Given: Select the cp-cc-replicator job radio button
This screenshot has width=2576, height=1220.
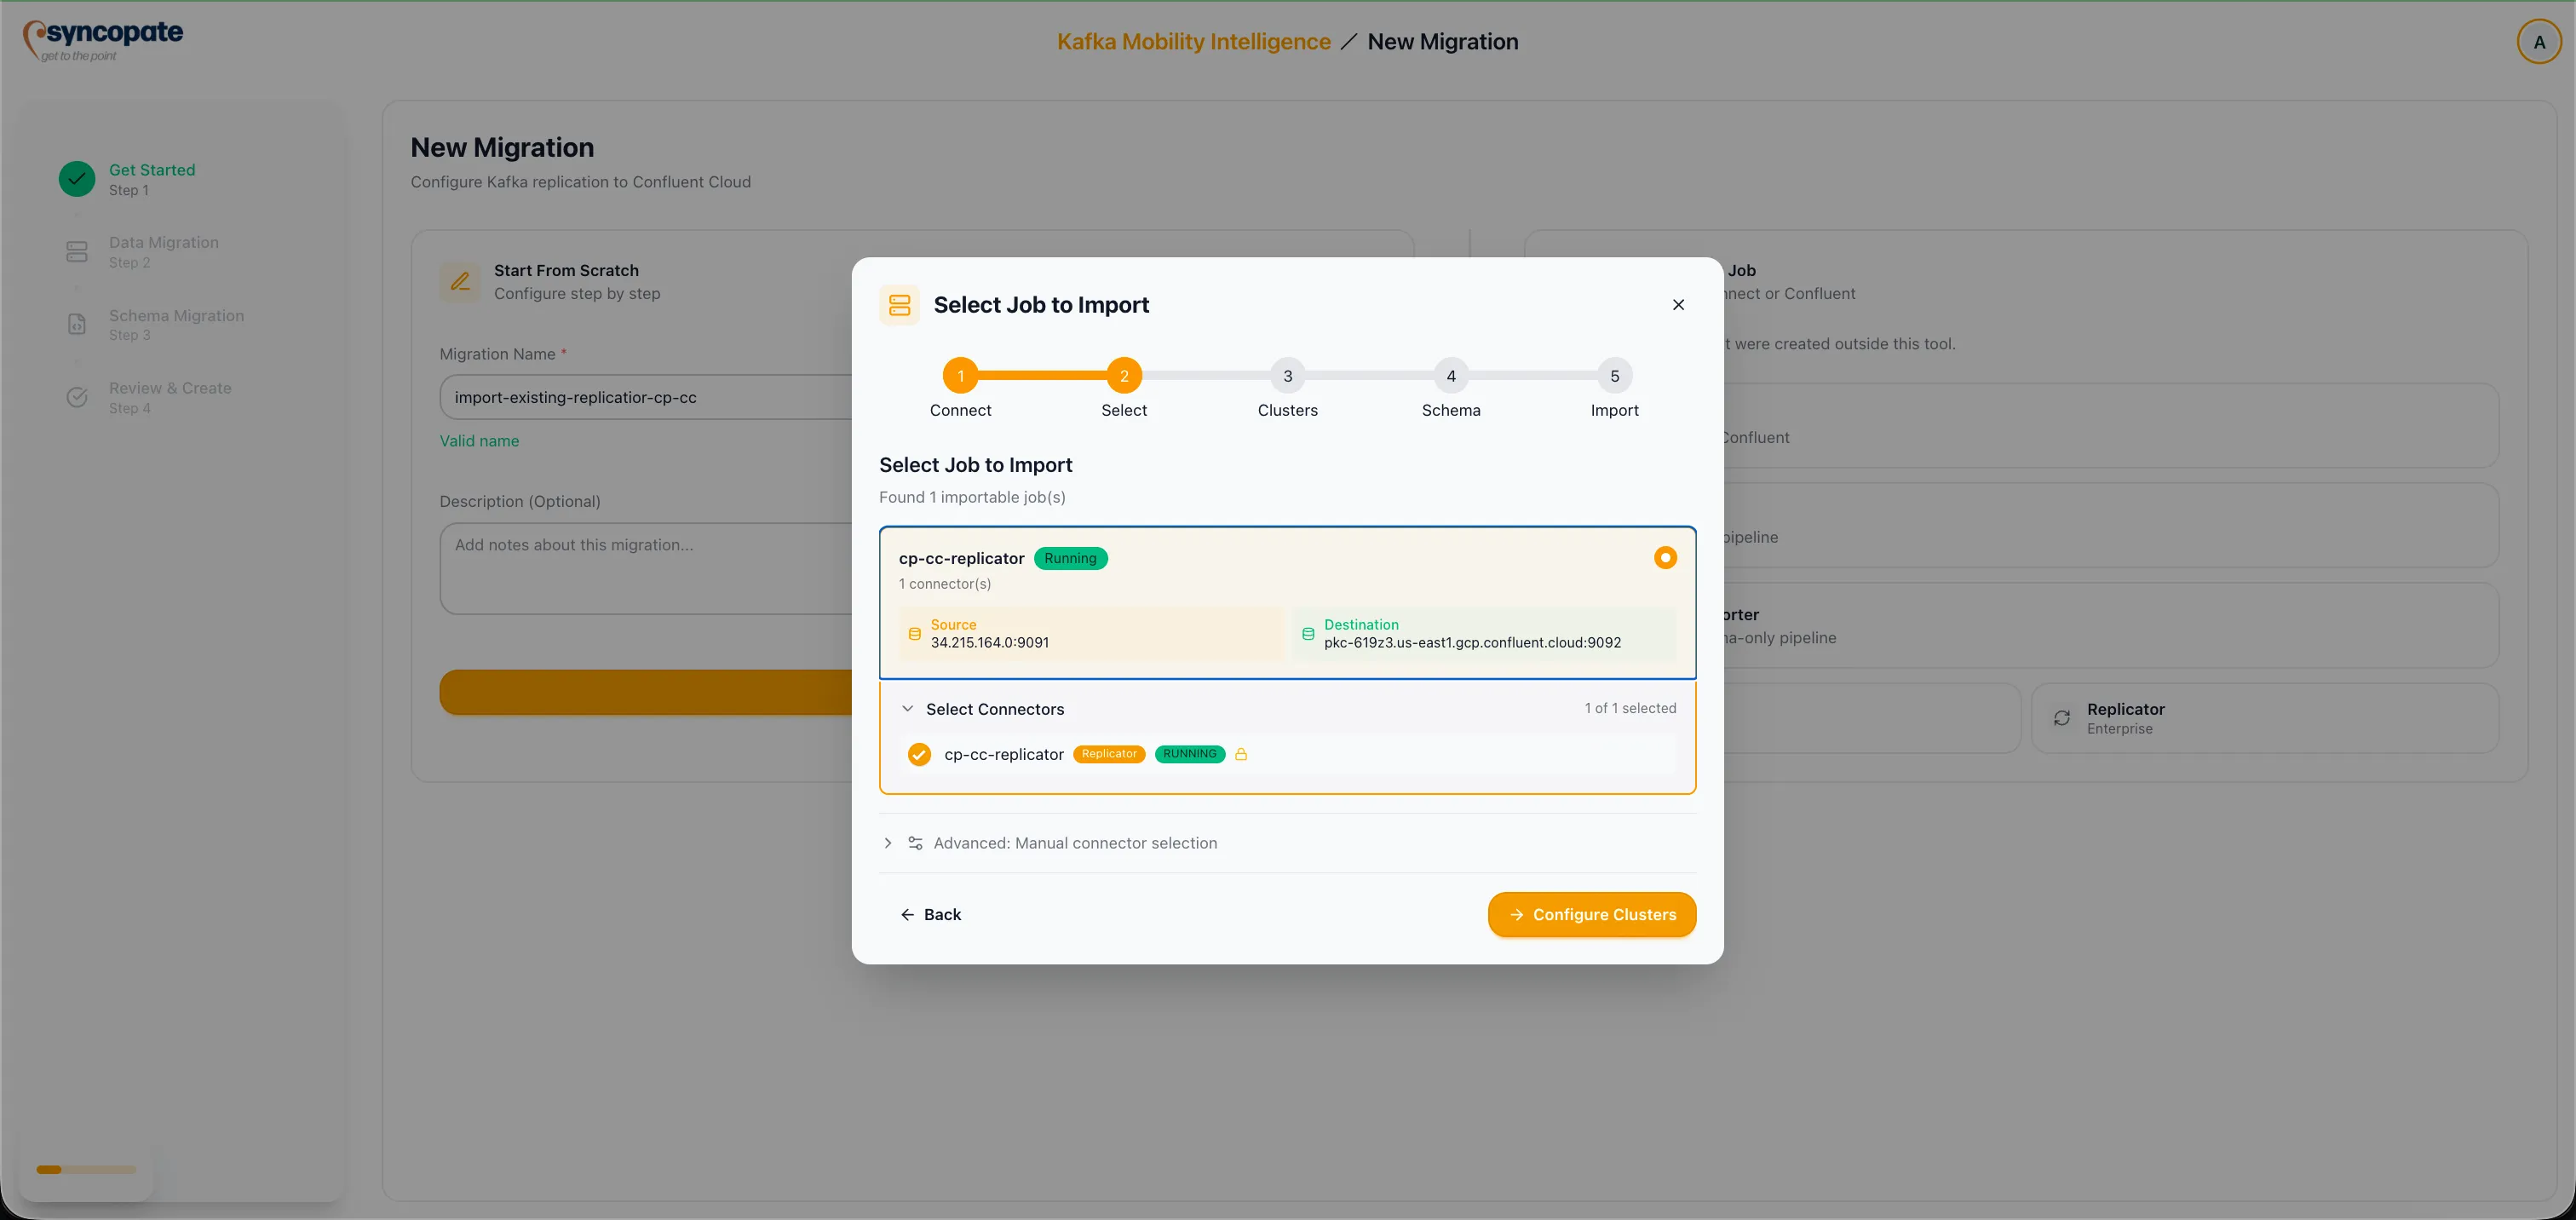Looking at the screenshot, I should tap(1665, 557).
